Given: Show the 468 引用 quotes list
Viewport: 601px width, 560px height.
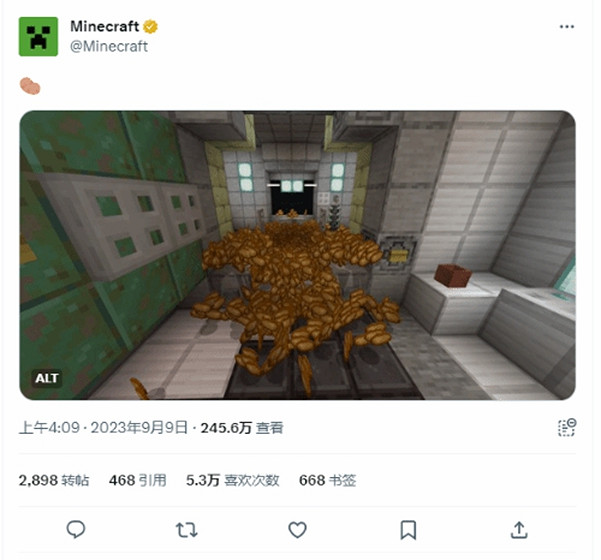Looking at the screenshot, I should pos(138,480).
